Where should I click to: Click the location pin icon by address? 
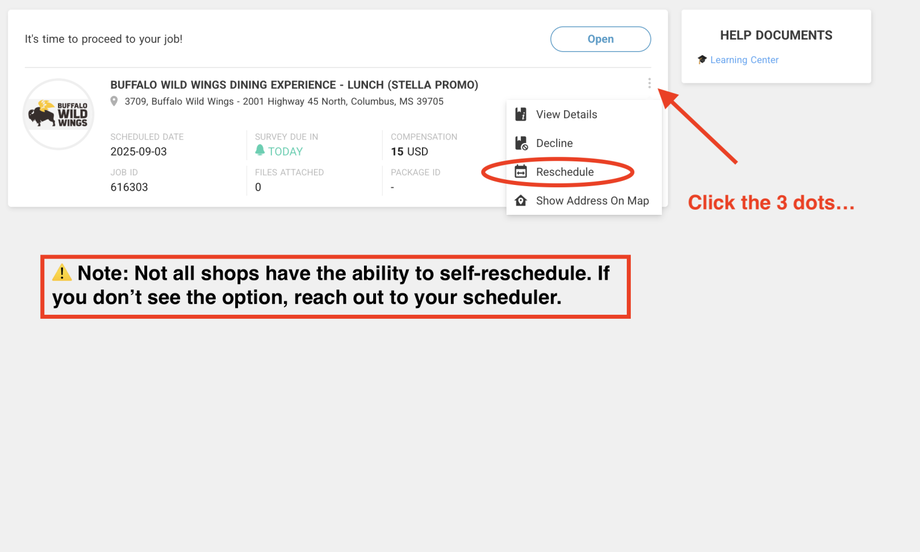point(114,101)
